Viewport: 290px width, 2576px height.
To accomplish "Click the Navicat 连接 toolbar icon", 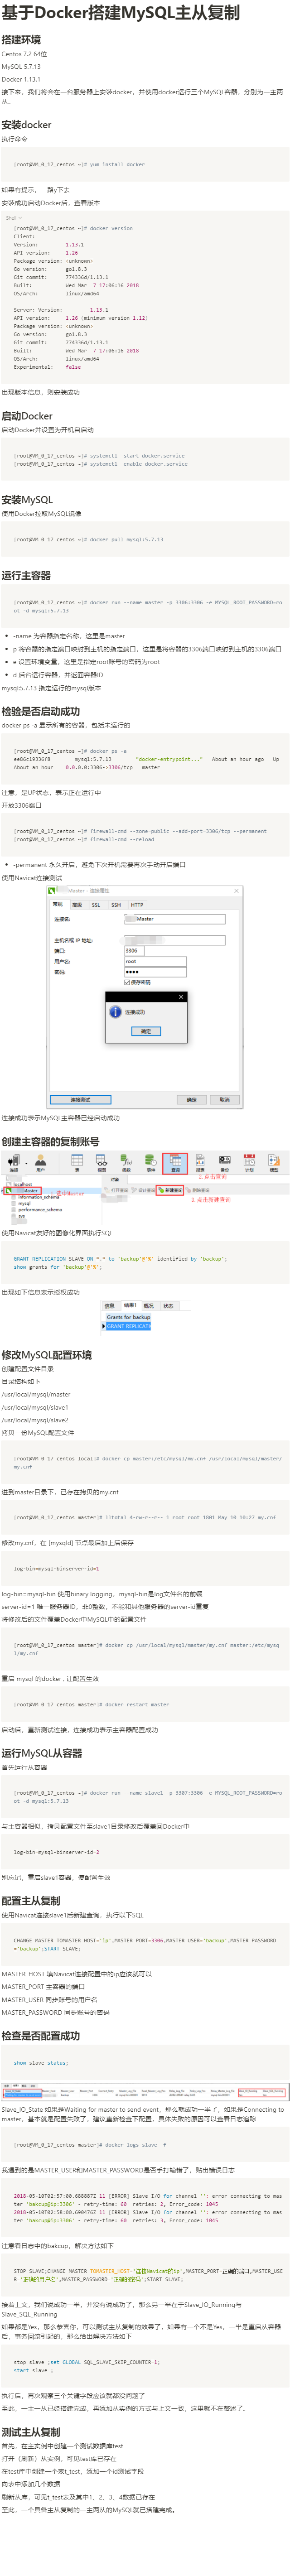I will click(13, 1163).
